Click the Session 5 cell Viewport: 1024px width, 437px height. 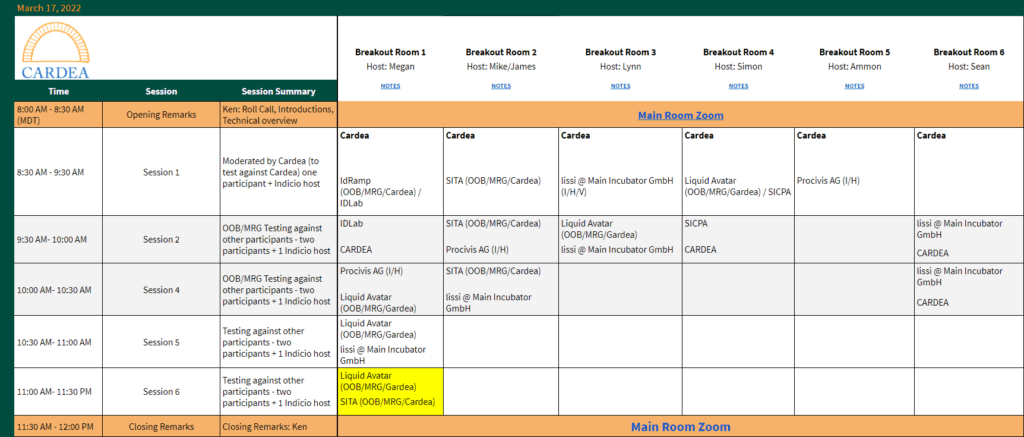161,342
